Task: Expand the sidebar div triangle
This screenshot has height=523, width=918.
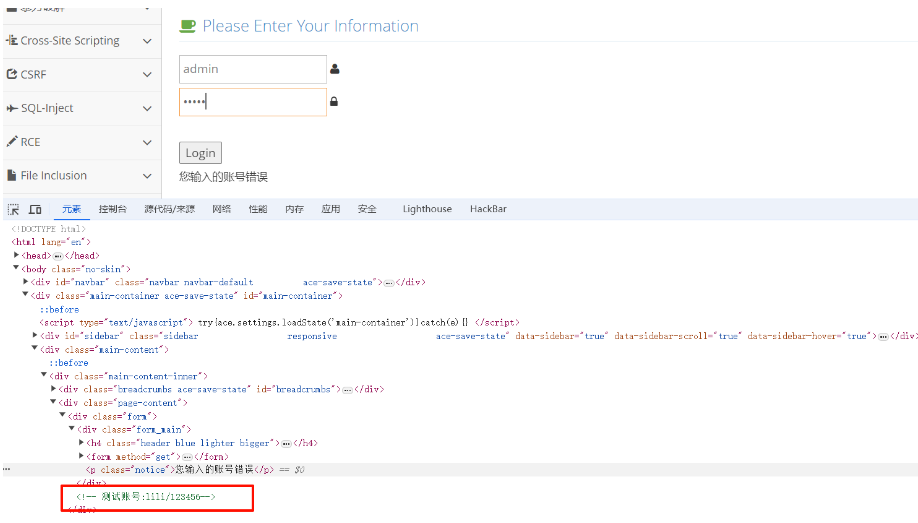Action: [x=35, y=335]
